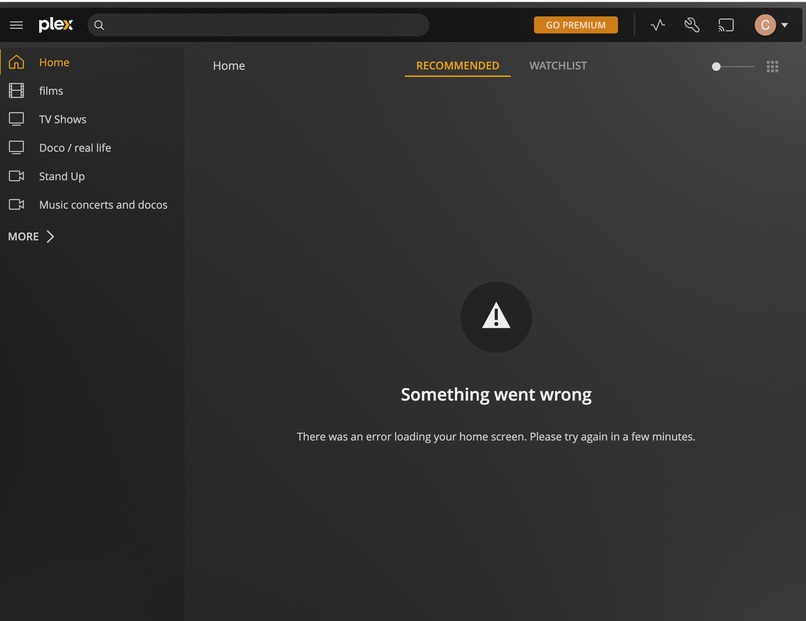Expand the account dropdown arrow

point(784,25)
